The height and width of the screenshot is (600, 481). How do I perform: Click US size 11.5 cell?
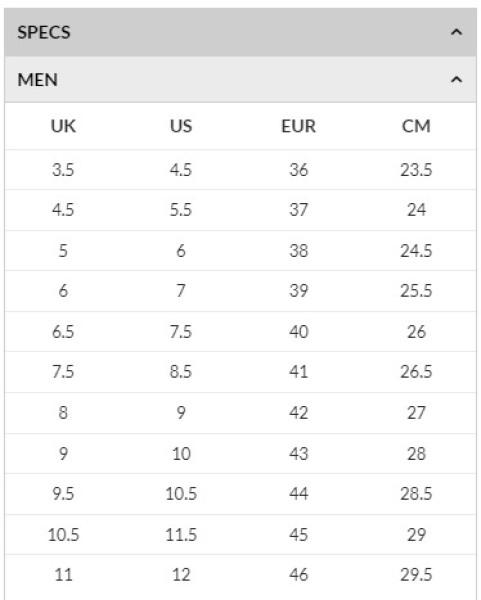click(x=181, y=535)
